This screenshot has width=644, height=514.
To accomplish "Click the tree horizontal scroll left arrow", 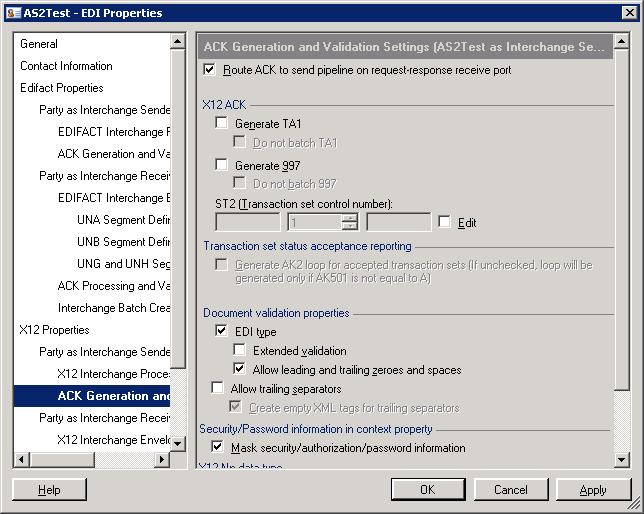I will click(x=21, y=459).
